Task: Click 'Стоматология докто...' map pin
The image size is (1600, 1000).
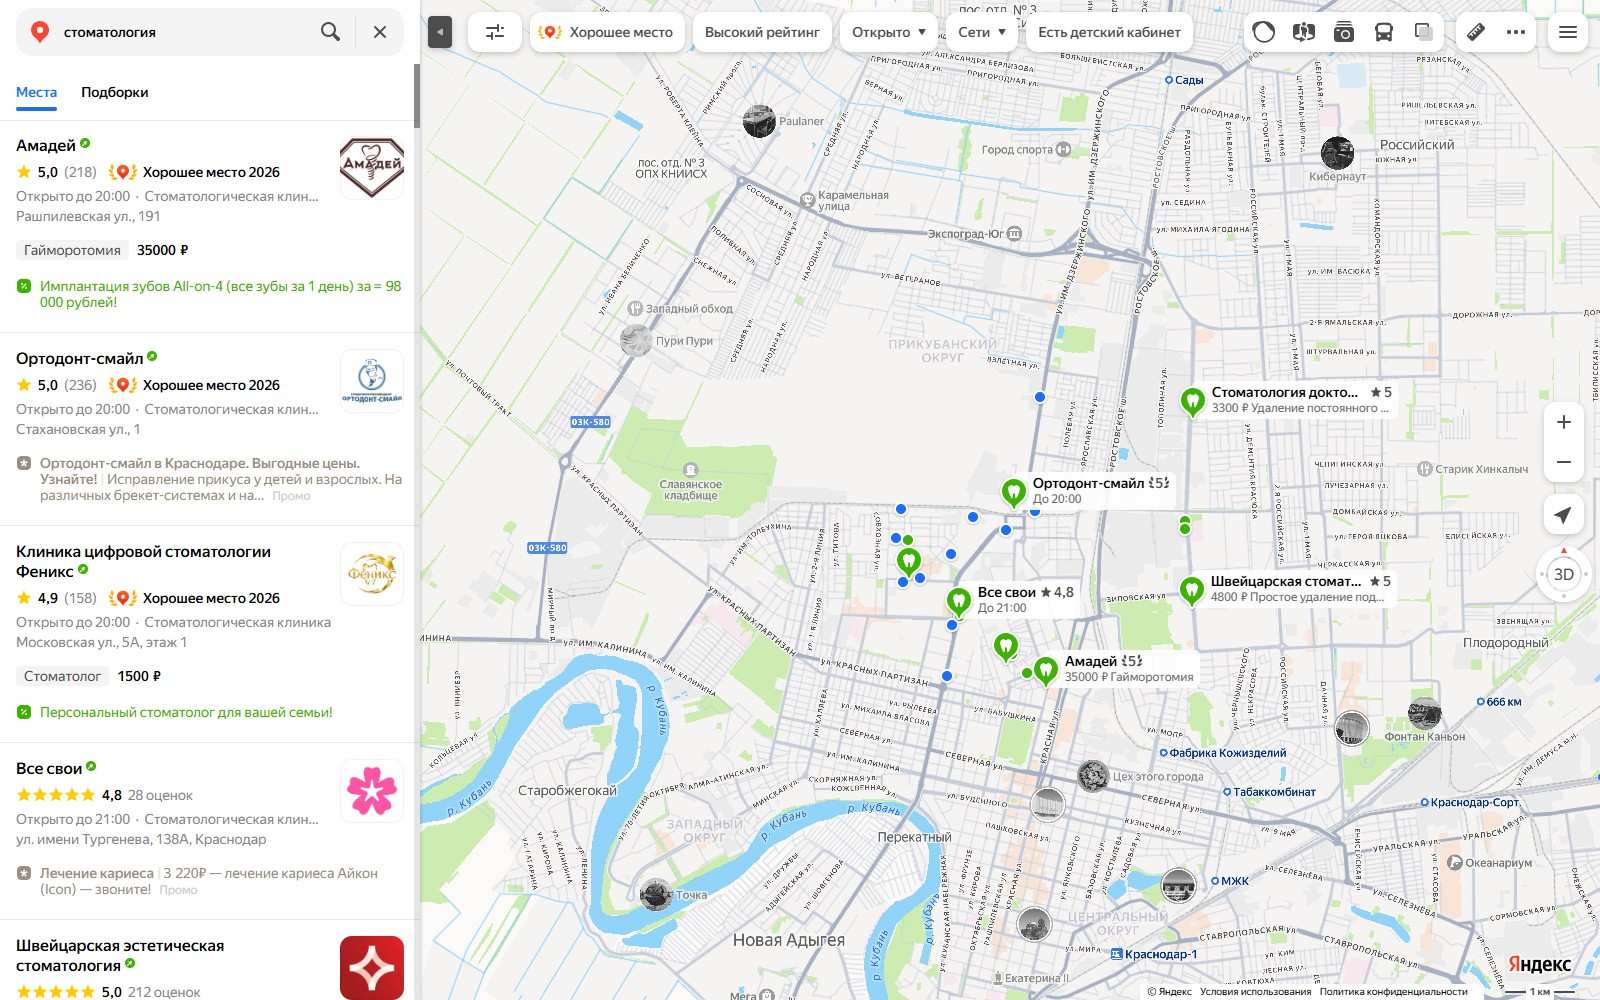Action: pyautogui.click(x=1192, y=401)
